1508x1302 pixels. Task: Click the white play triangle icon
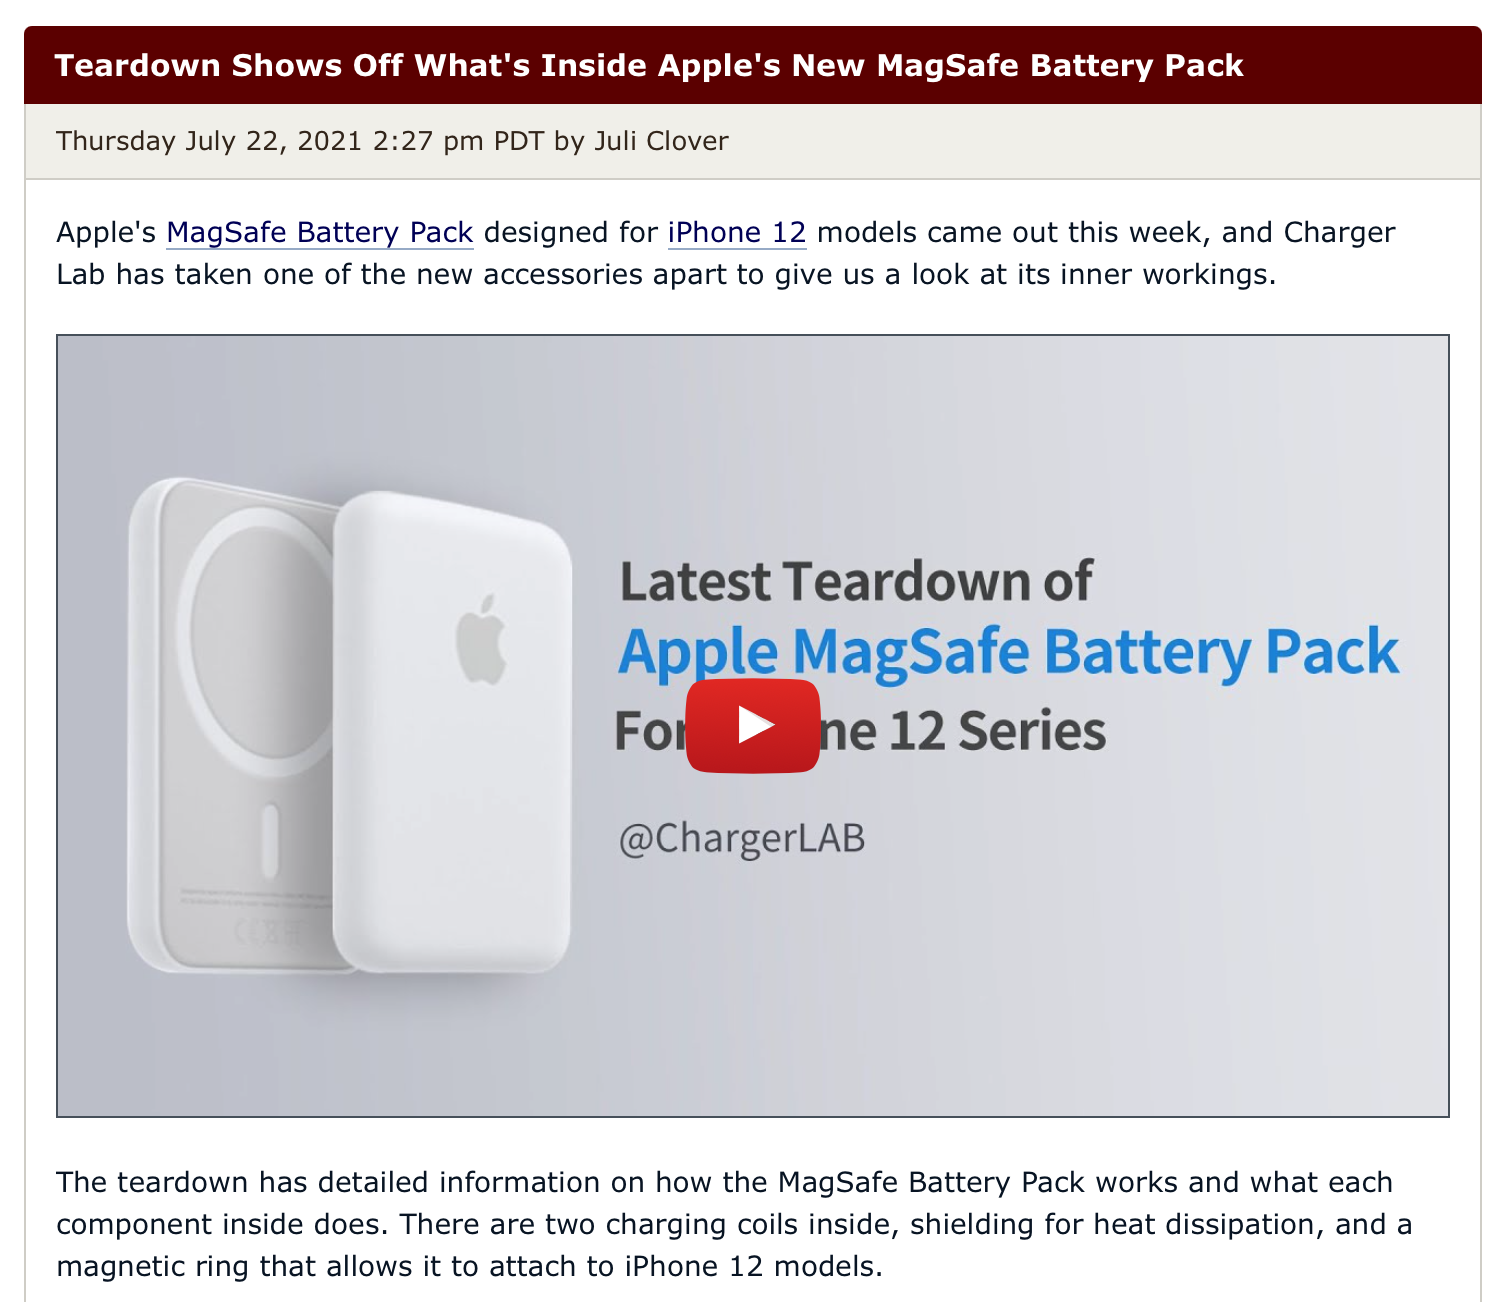click(x=755, y=725)
